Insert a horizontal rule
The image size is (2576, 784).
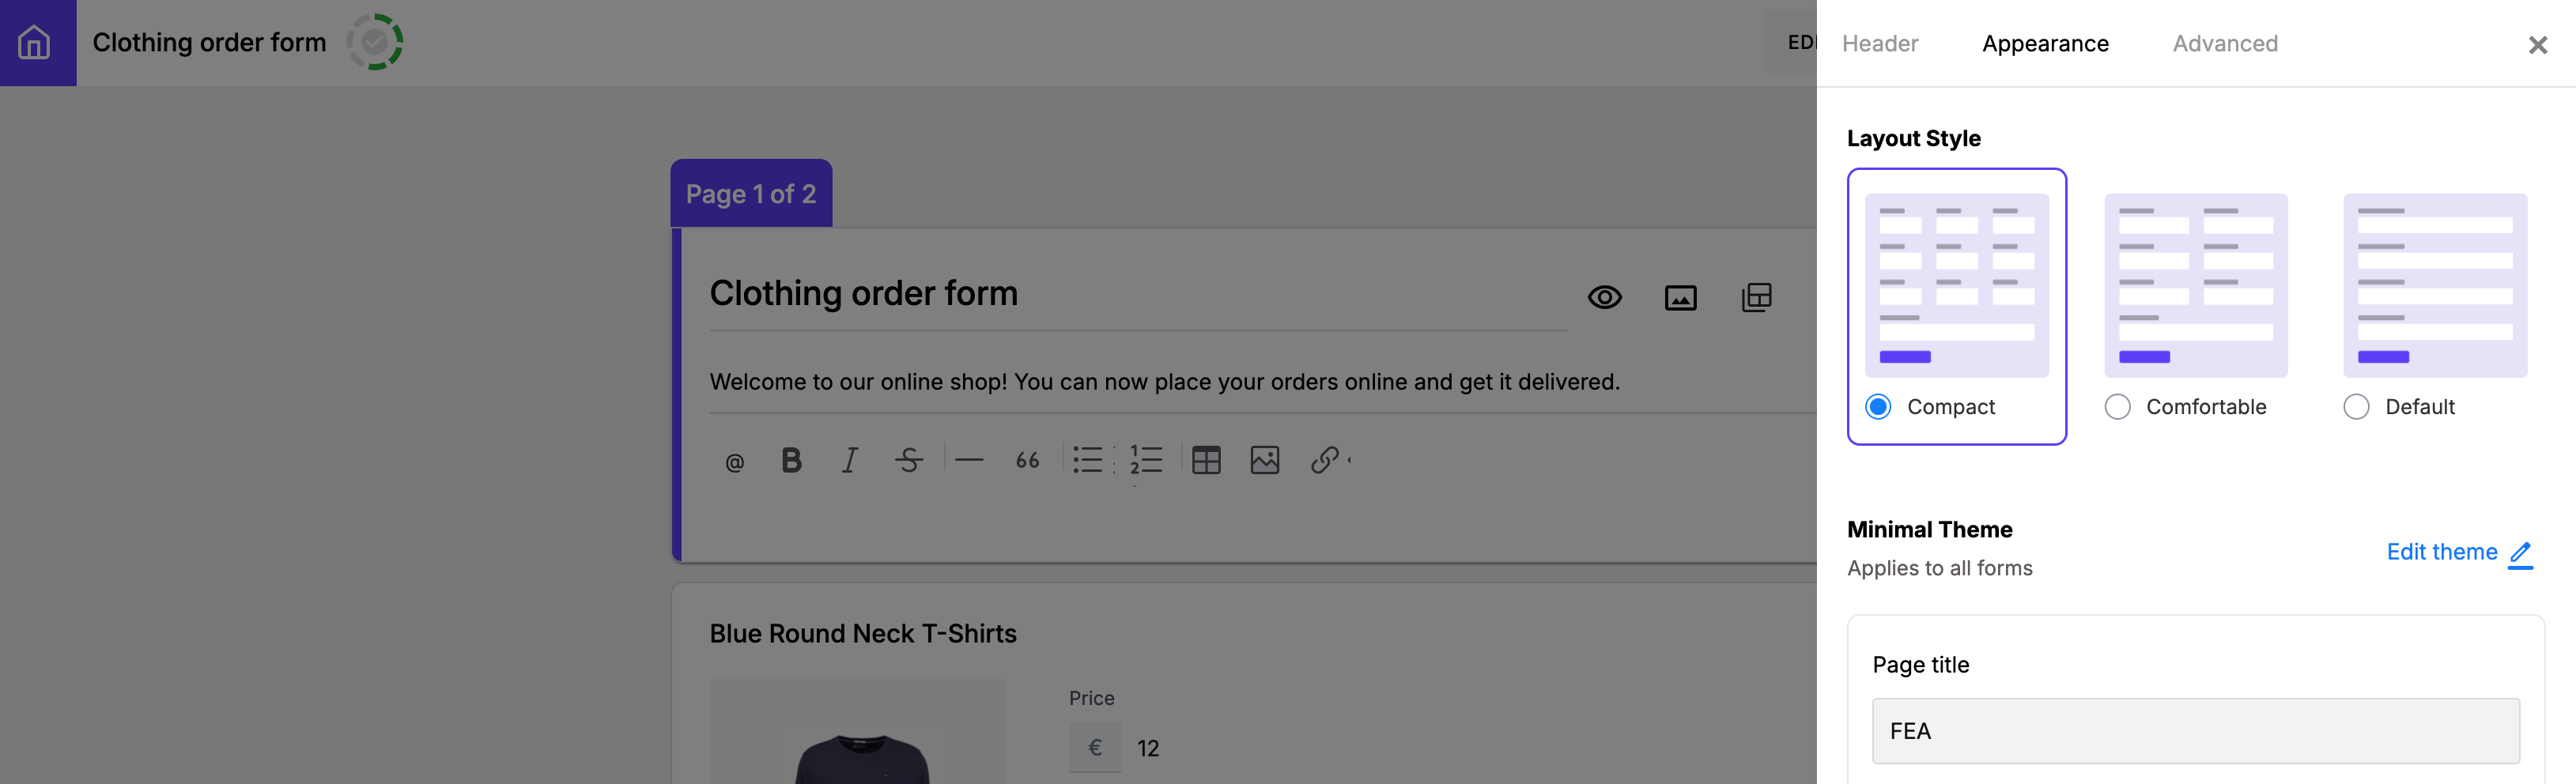(x=969, y=460)
